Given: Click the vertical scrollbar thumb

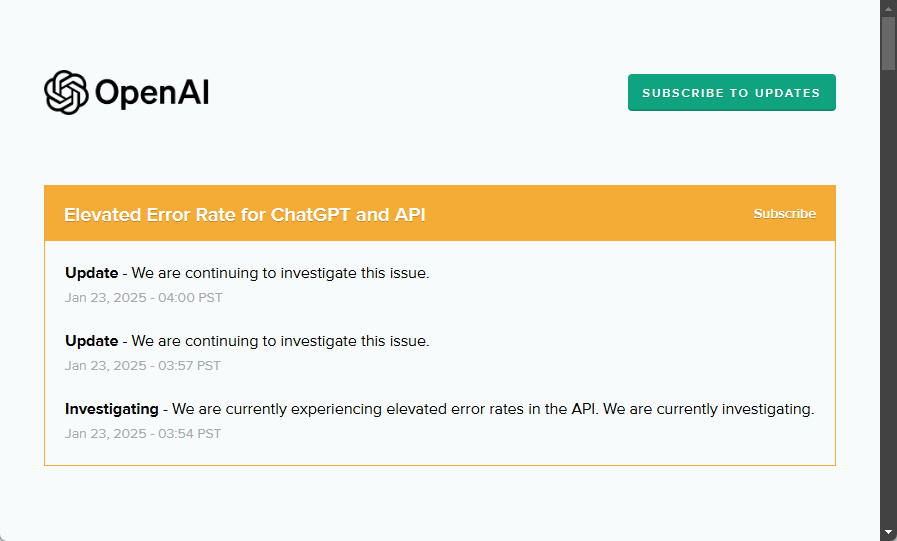Looking at the screenshot, I should [888, 43].
